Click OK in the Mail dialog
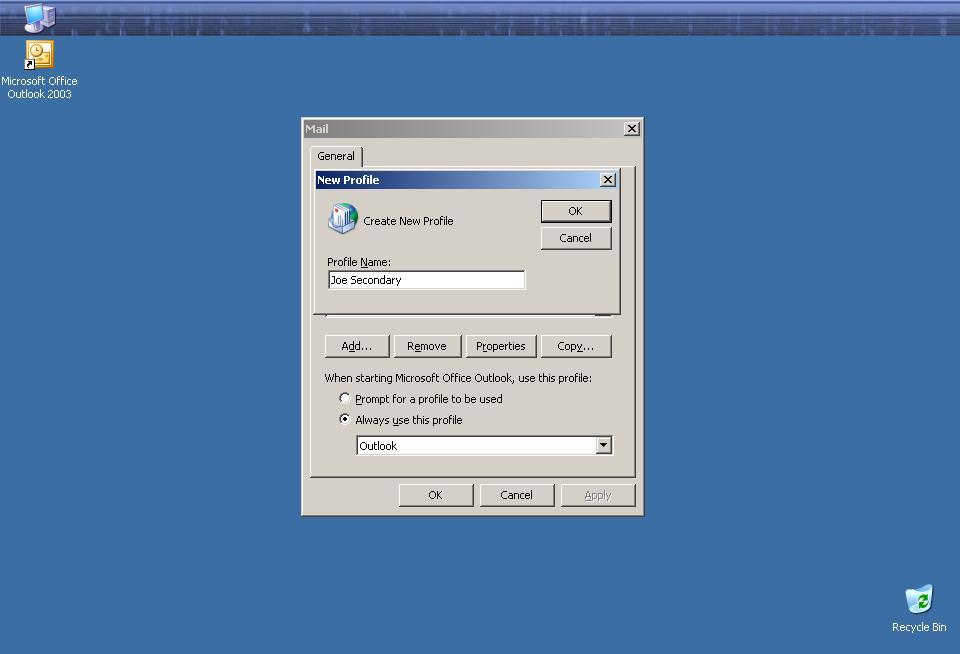This screenshot has height=654, width=960. [435, 495]
